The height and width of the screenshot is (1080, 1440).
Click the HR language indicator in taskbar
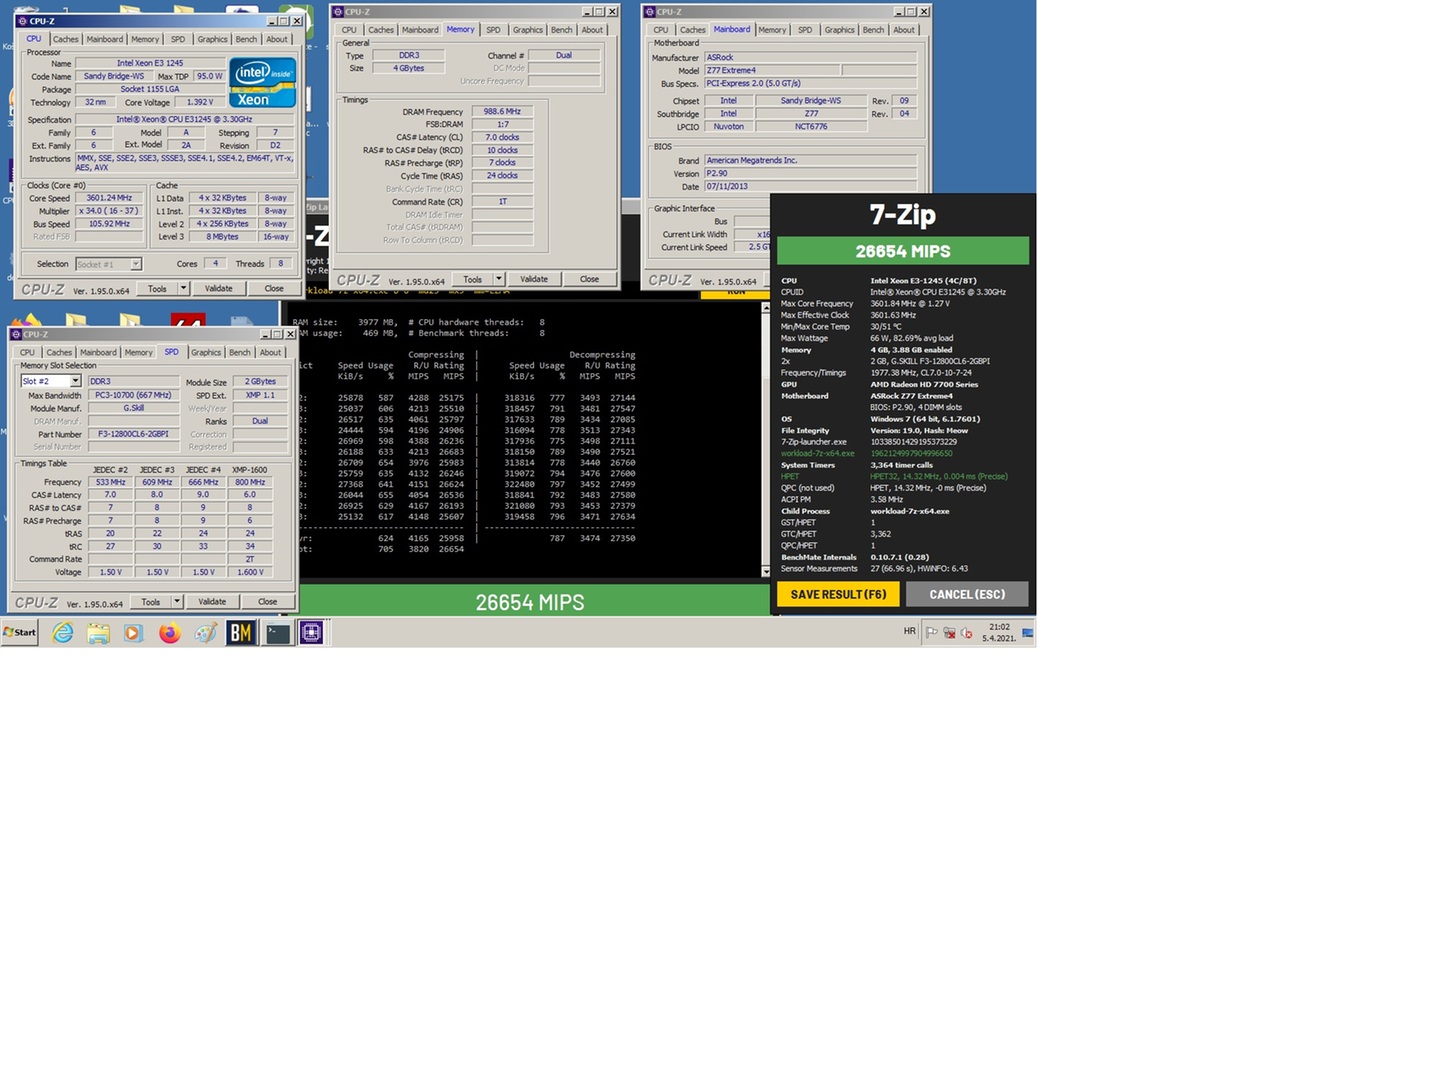pyautogui.click(x=910, y=631)
